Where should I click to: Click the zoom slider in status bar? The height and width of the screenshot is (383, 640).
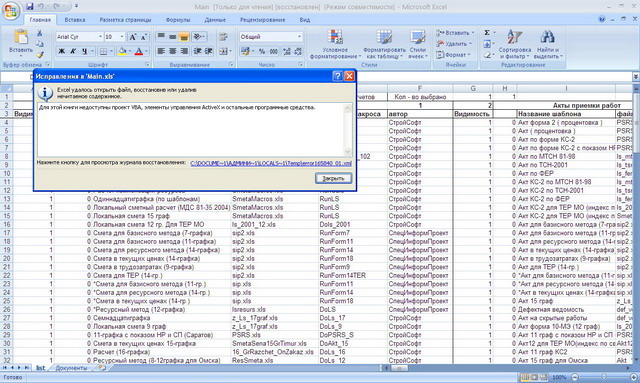point(604,377)
